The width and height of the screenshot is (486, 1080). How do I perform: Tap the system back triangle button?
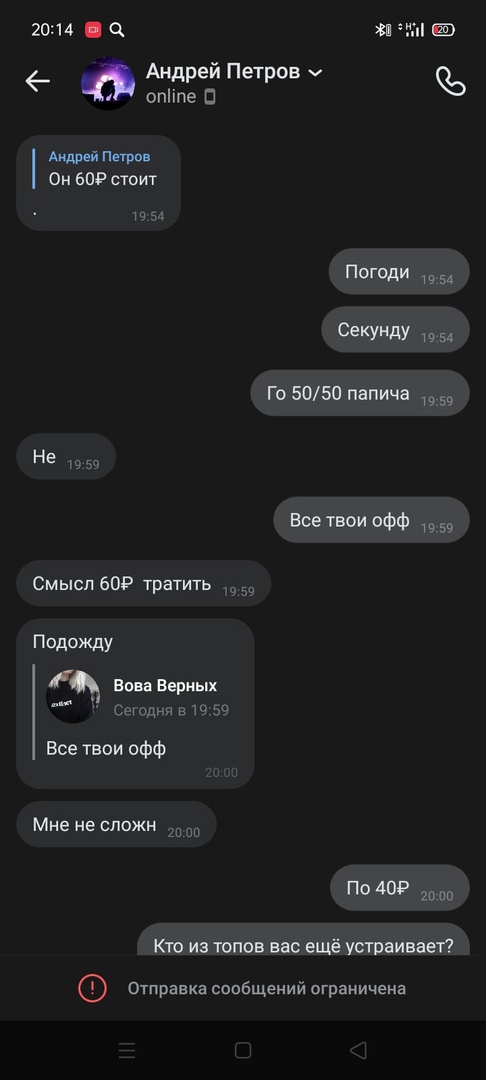pyautogui.click(x=358, y=1050)
